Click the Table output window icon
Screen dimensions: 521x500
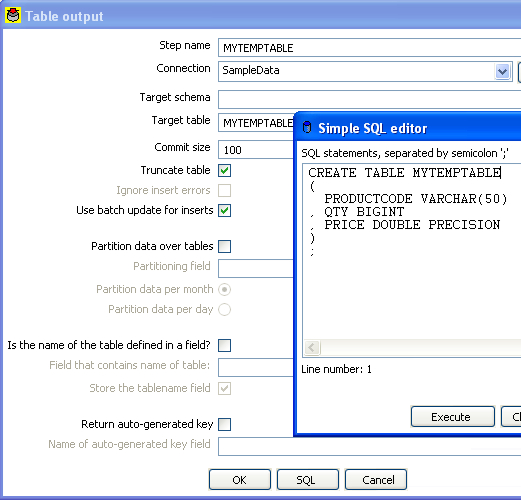[x=13, y=16]
